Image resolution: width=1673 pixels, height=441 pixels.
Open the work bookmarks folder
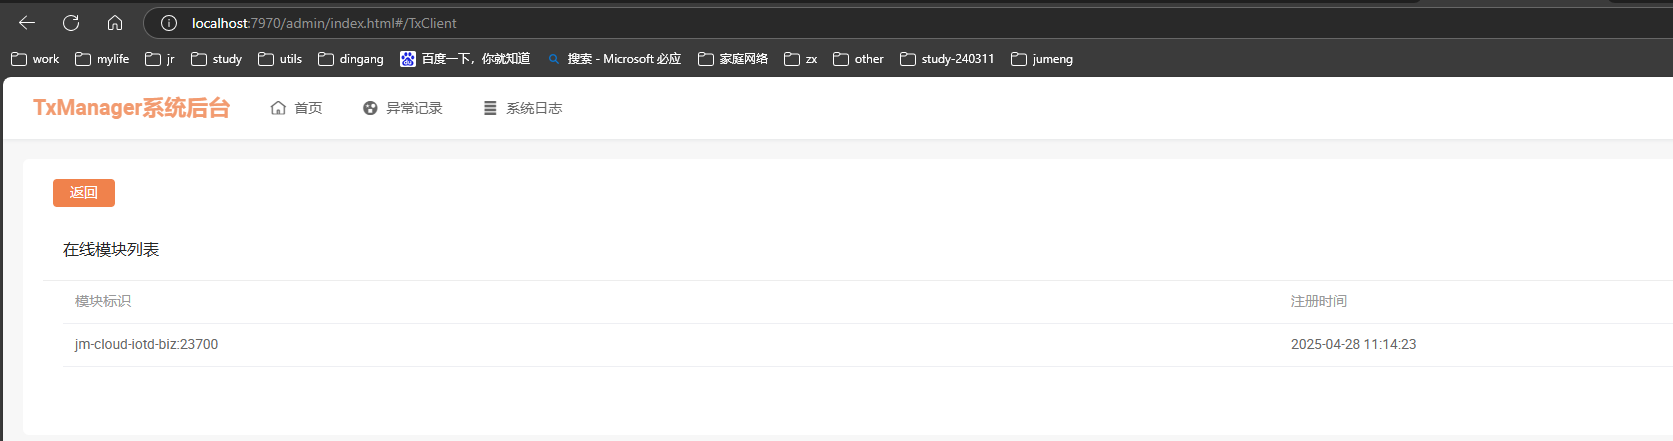coord(35,59)
